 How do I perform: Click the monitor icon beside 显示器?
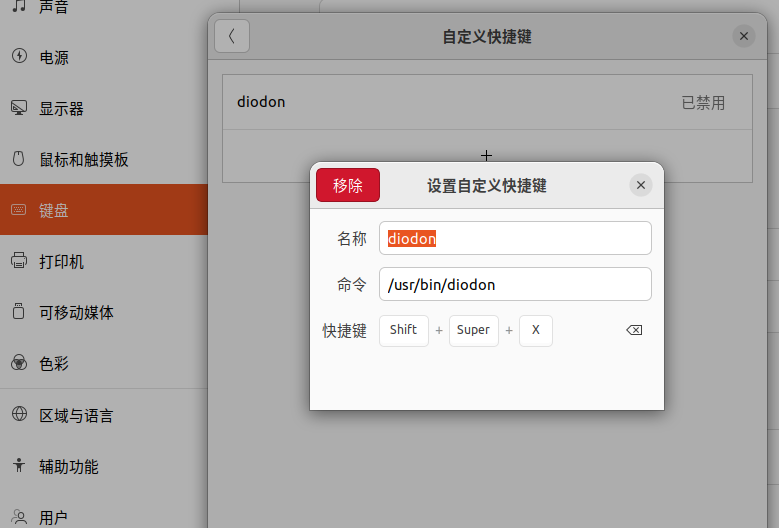pyautogui.click(x=19, y=107)
